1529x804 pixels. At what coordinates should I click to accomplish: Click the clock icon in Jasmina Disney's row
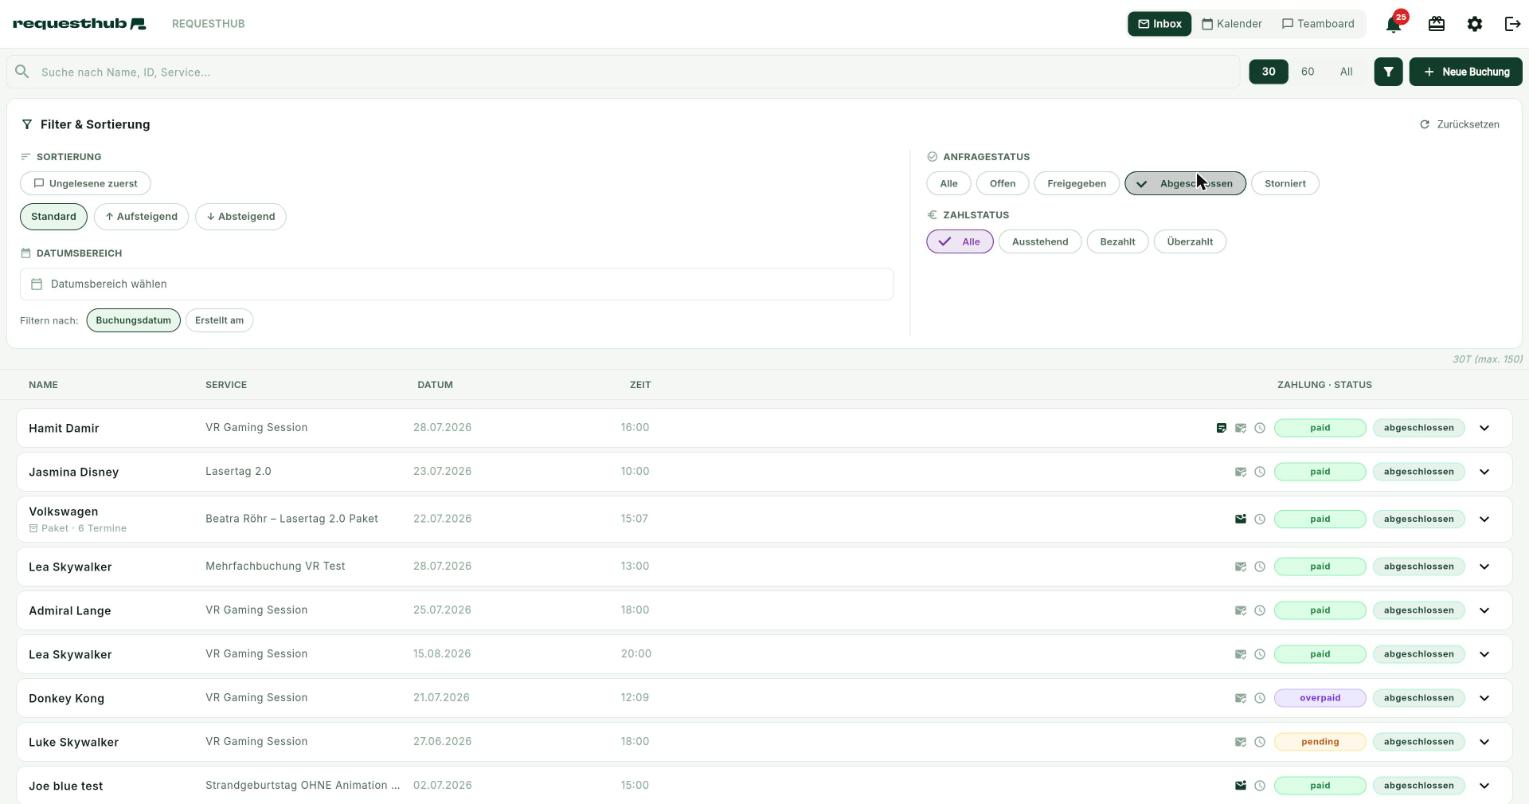[x=1260, y=472]
